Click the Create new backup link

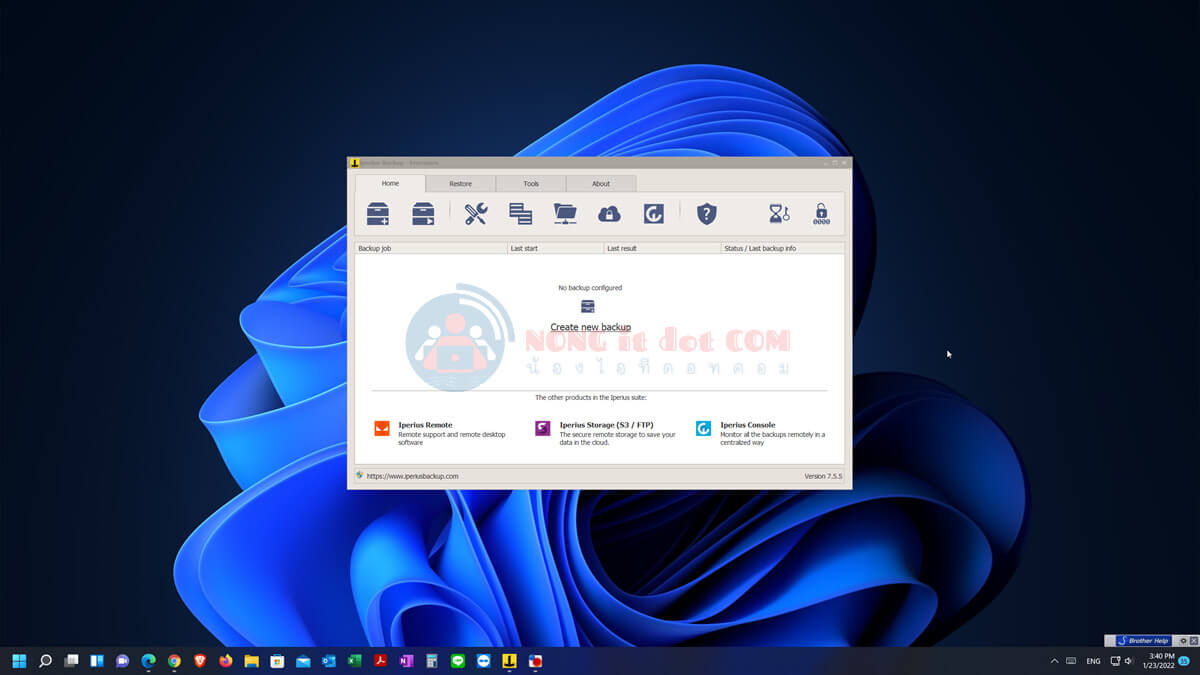click(x=589, y=327)
